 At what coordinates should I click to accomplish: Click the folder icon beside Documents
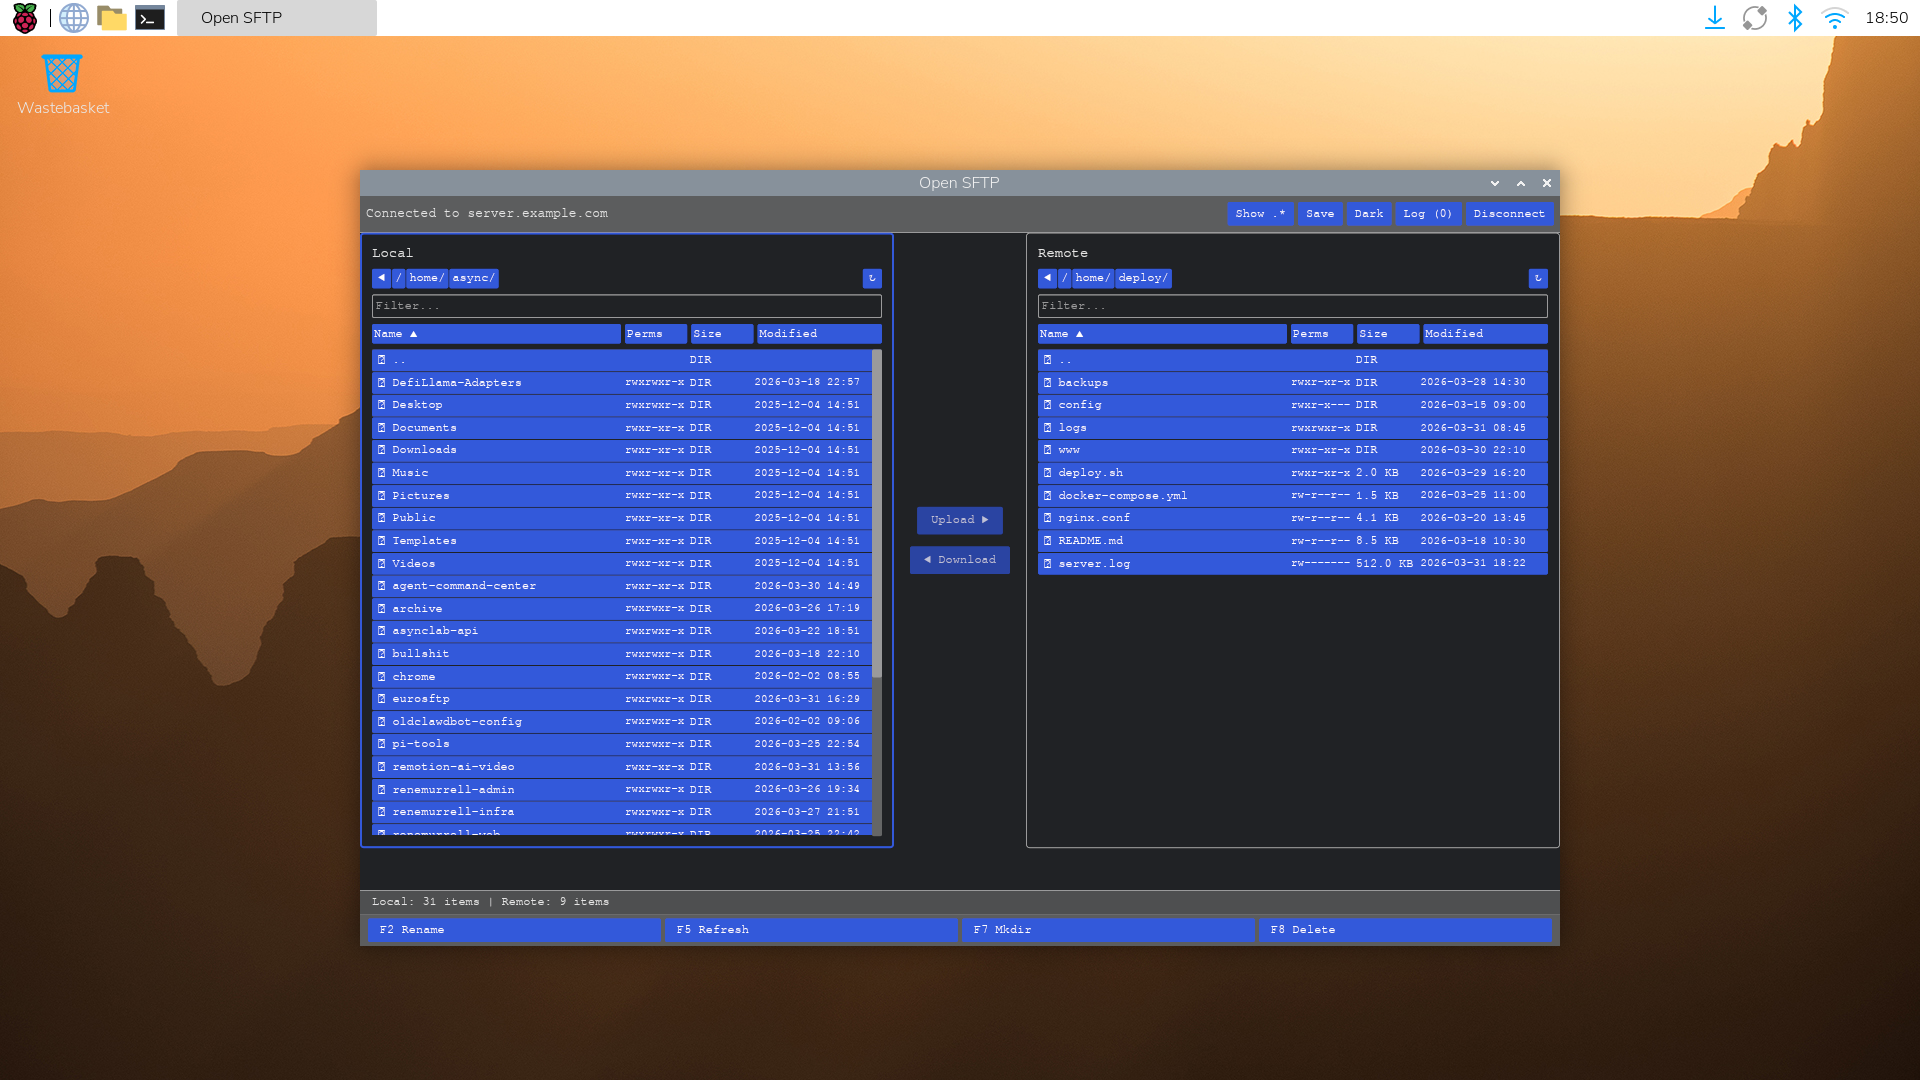[381, 427]
